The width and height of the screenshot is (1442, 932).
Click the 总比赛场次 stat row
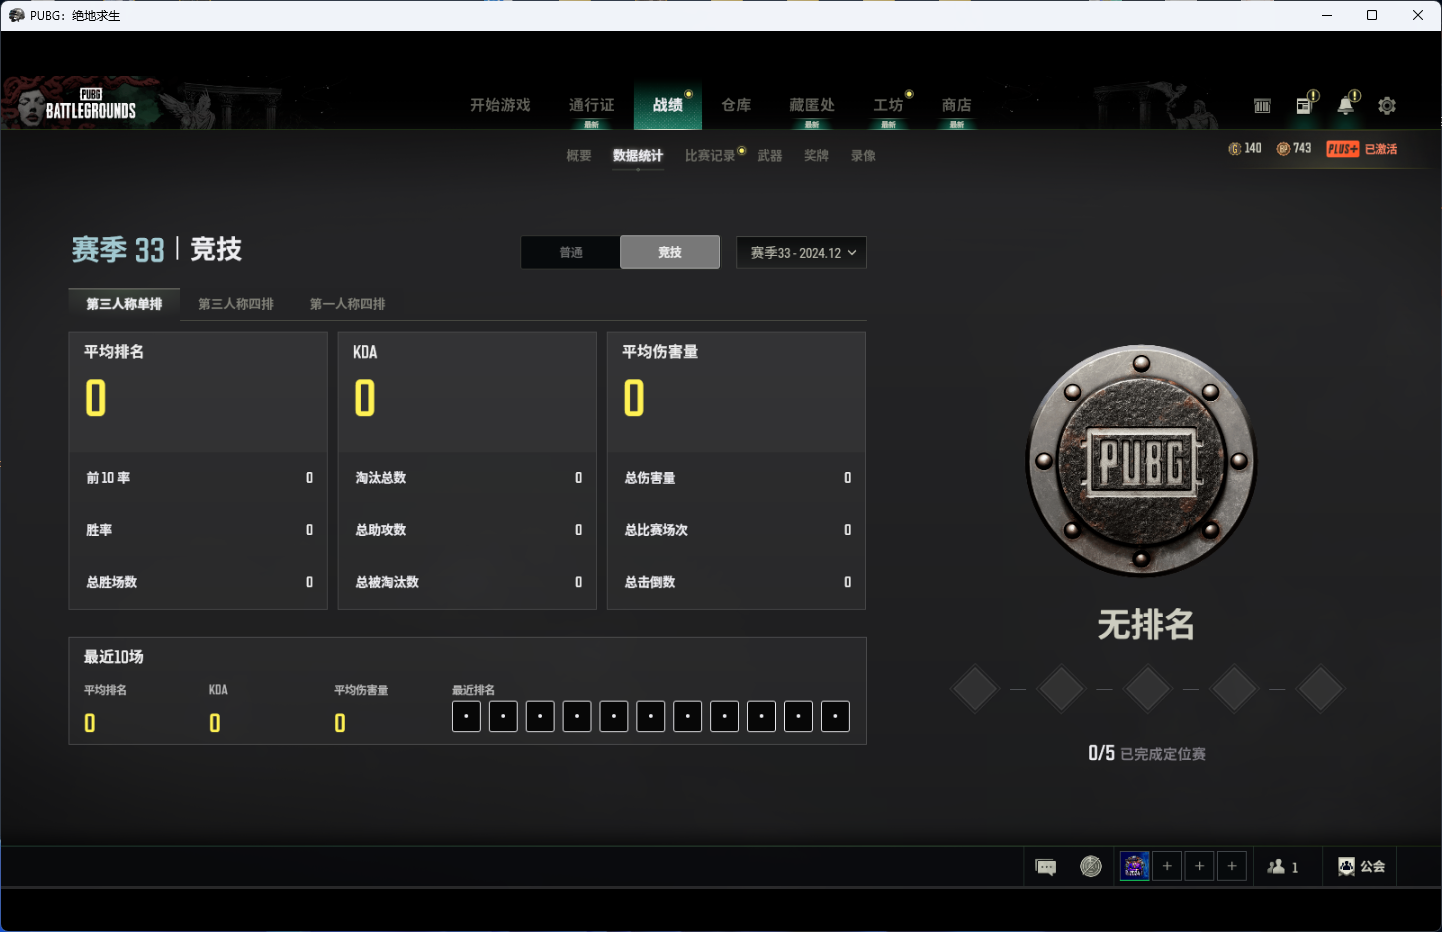tap(736, 530)
